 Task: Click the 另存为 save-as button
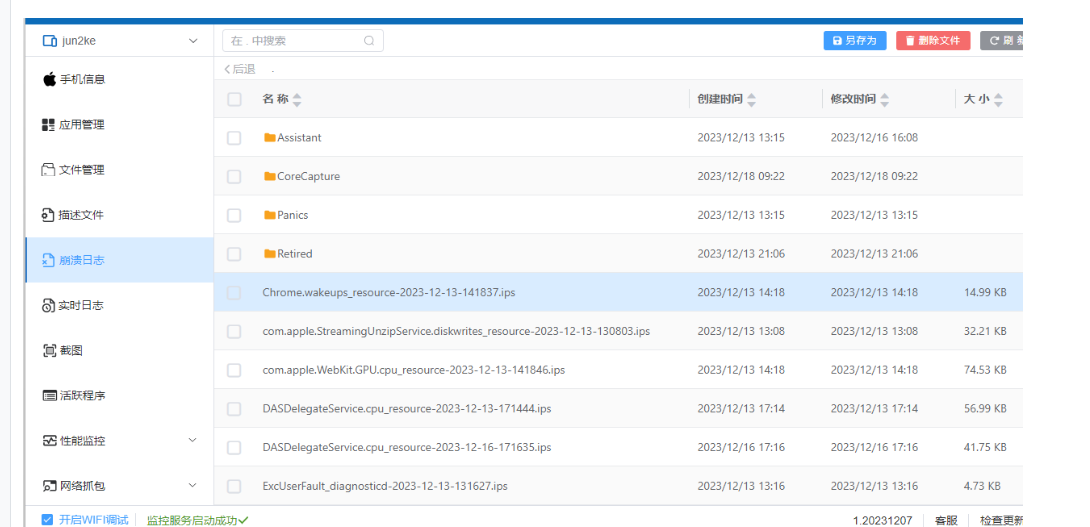point(854,40)
